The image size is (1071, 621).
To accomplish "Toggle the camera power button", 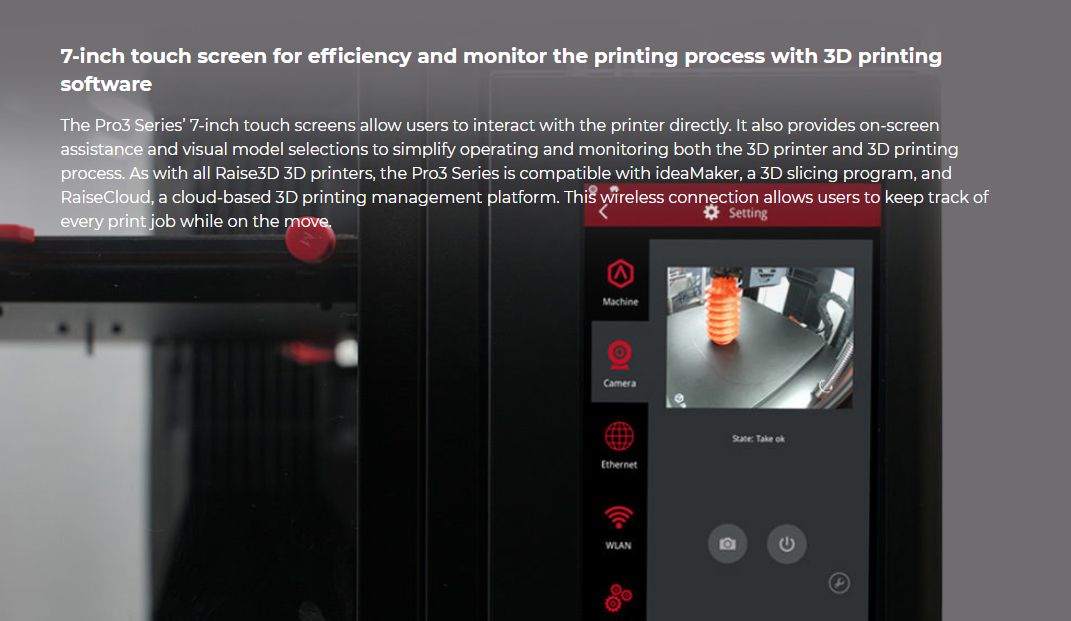I will [x=786, y=544].
